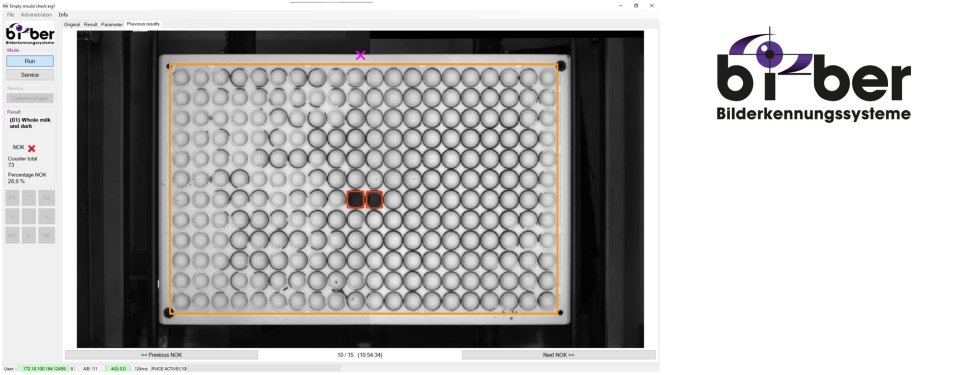This screenshot has width=960, height=375.
Task: Click the up arrow keypad button
Action: [x=29, y=198]
